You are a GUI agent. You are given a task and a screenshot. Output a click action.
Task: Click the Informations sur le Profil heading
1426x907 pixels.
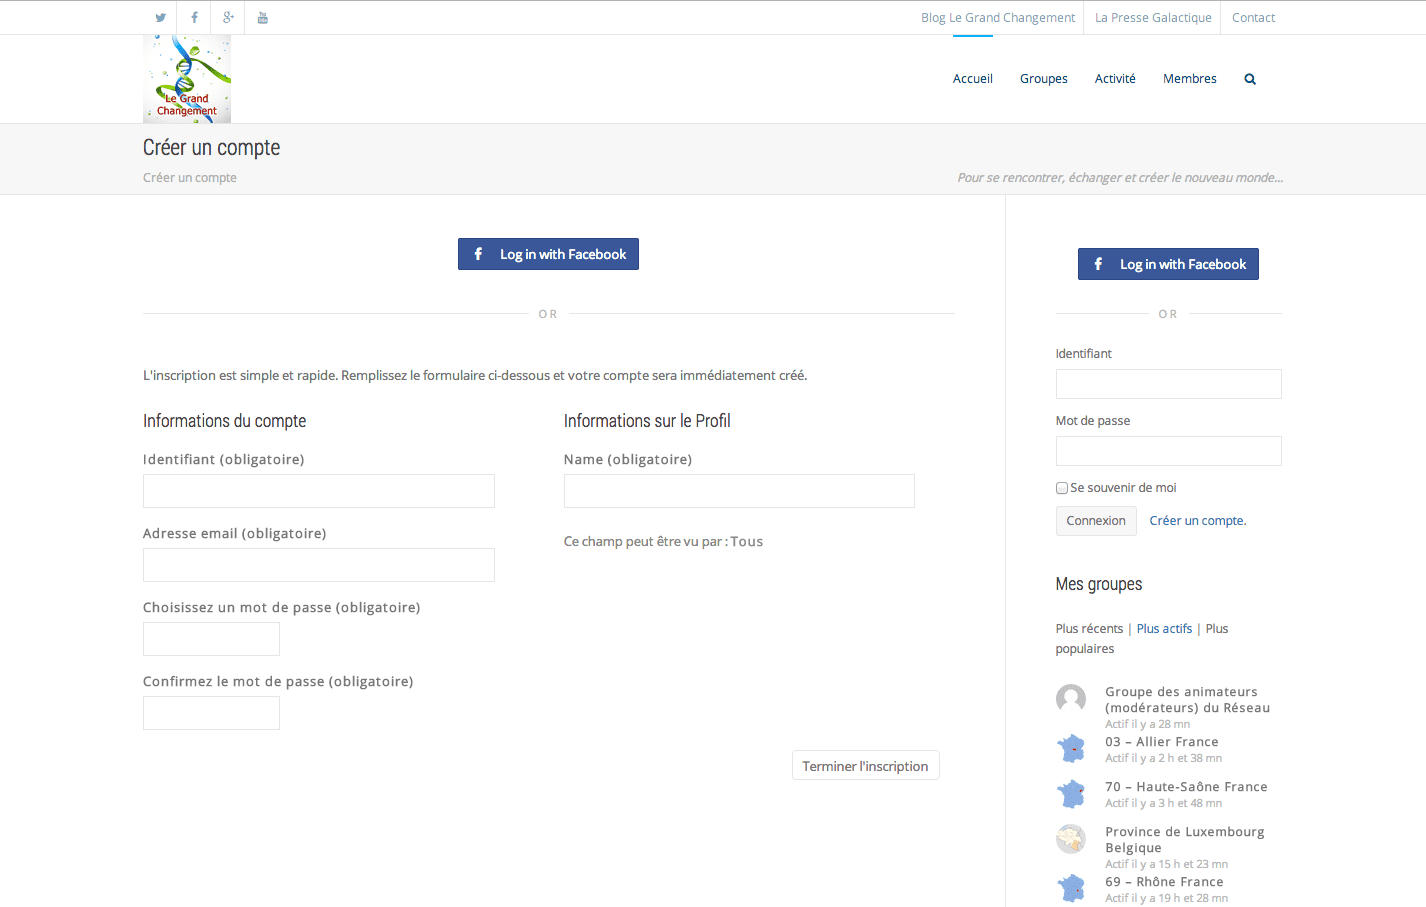click(647, 421)
